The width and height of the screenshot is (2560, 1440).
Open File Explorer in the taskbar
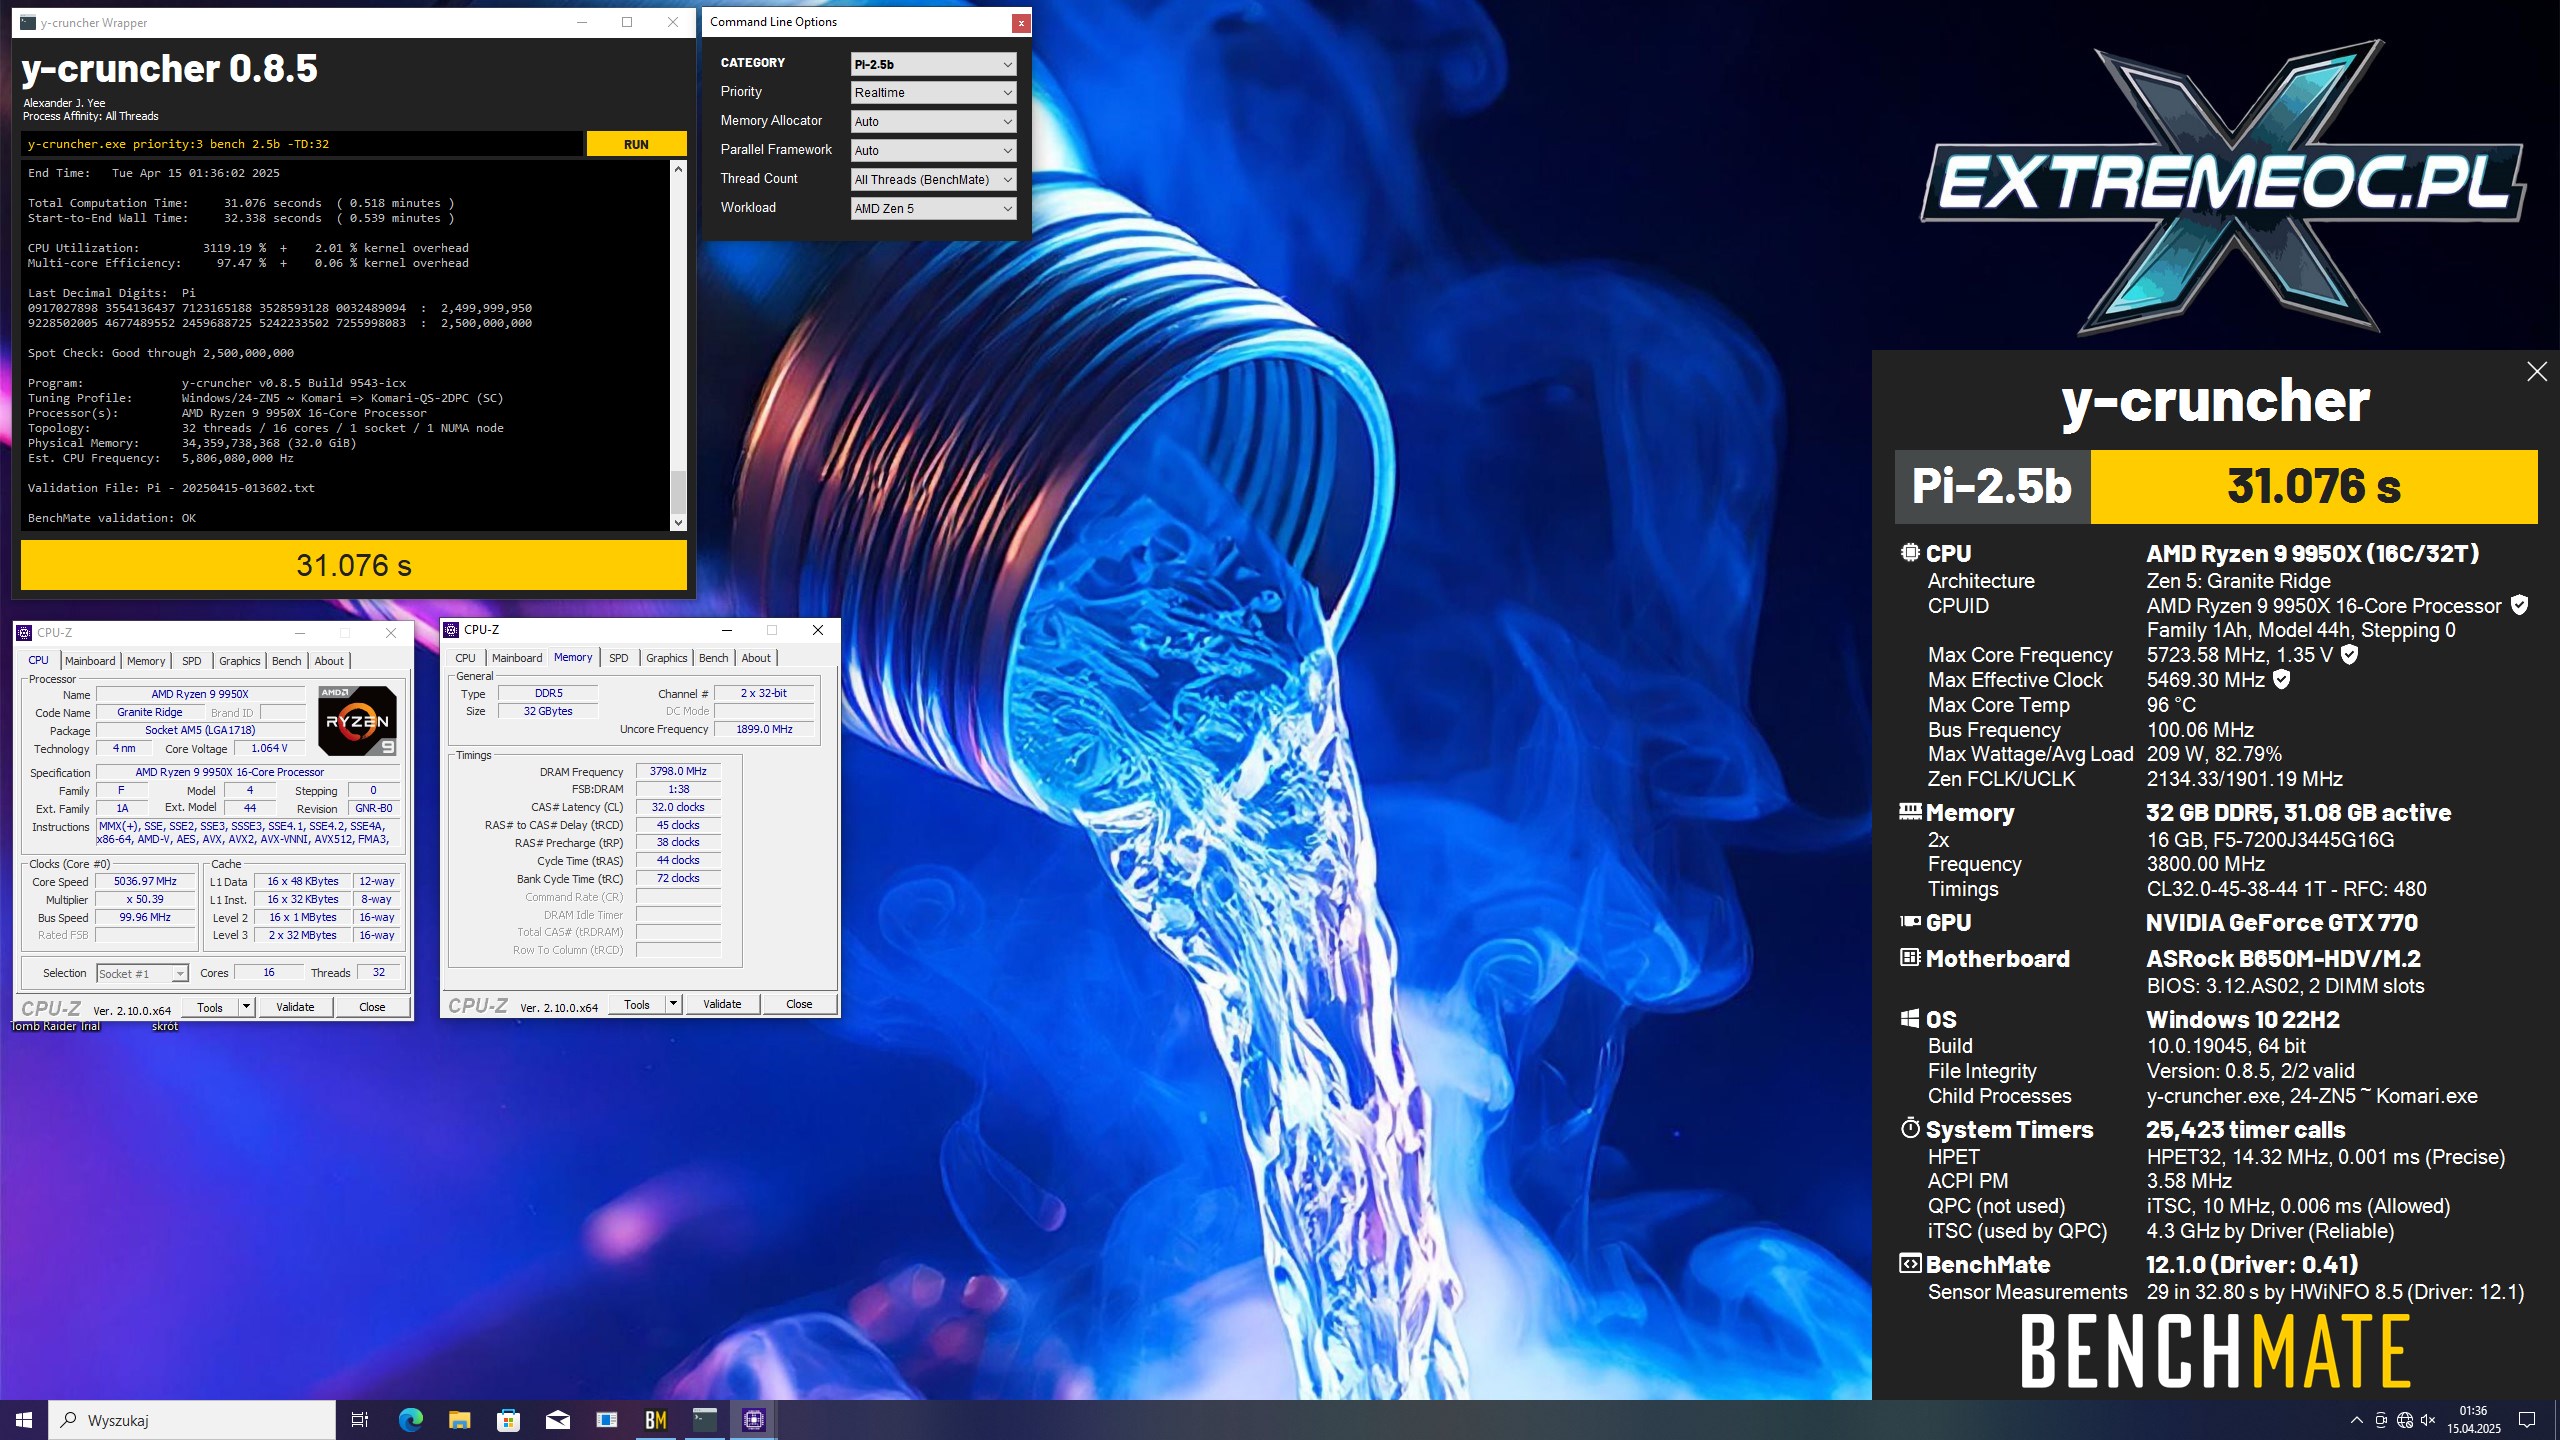[x=459, y=1419]
